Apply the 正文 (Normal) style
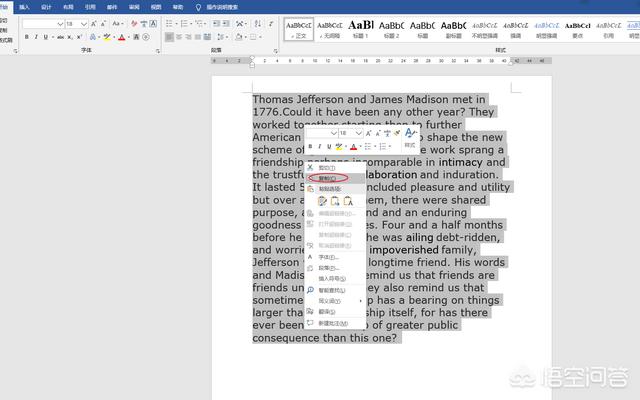The width and height of the screenshot is (640, 400). click(298, 28)
